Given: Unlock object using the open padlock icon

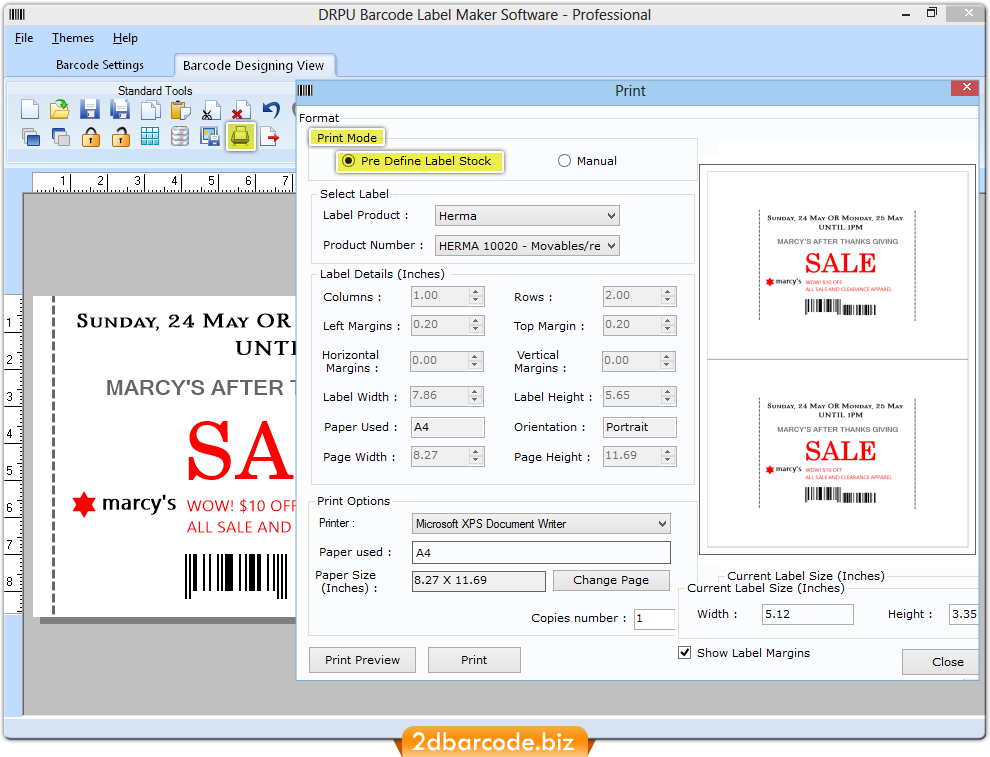Looking at the screenshot, I should (x=120, y=136).
